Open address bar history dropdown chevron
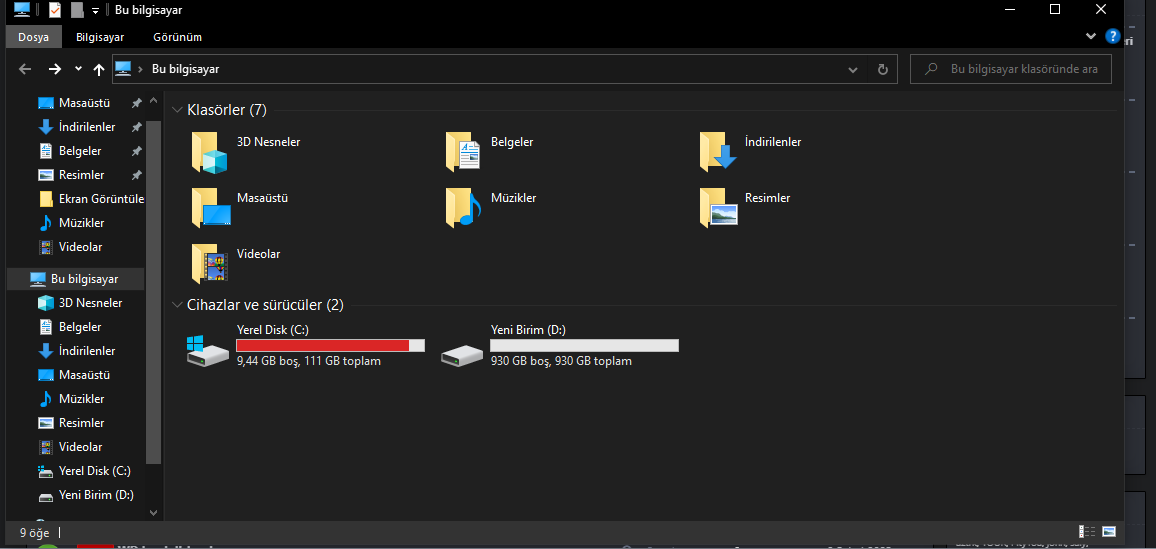The image size is (1156, 549). (853, 70)
